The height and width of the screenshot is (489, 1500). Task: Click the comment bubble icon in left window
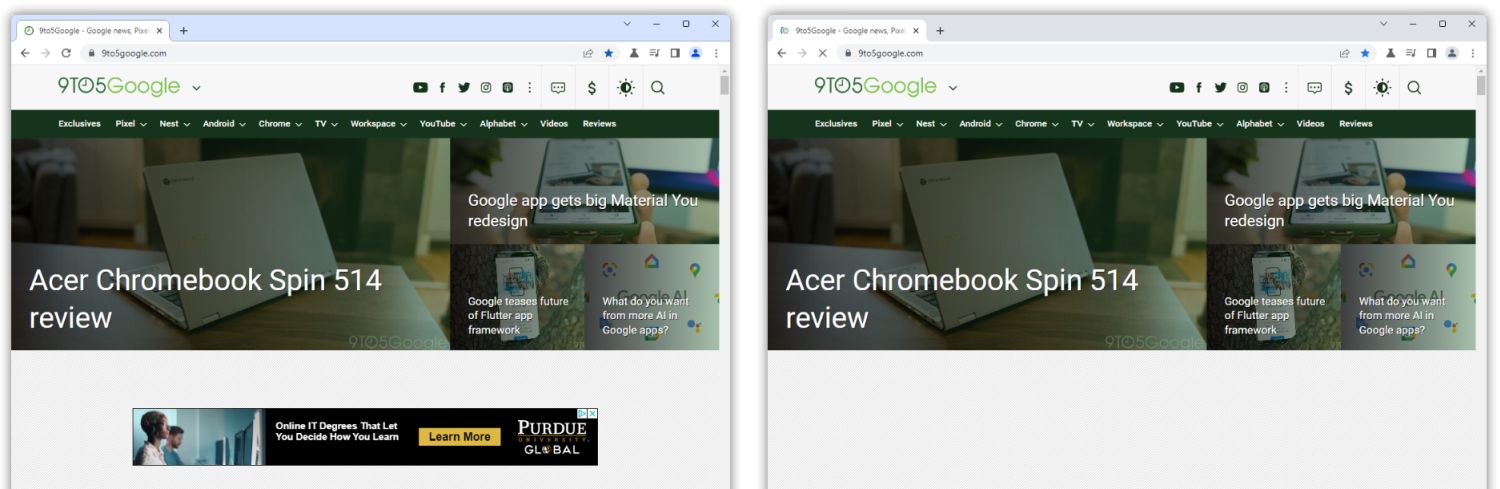pos(558,88)
